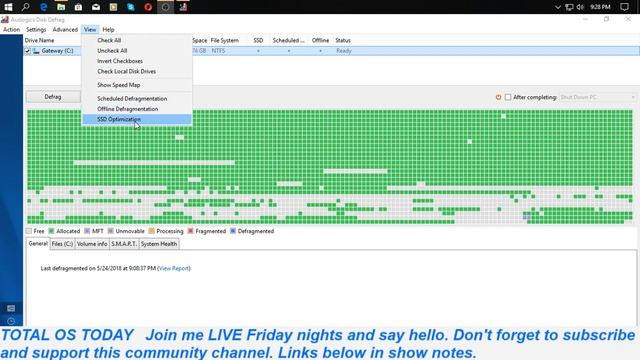The height and width of the screenshot is (360, 640).
Task: Click the Free legend color swatch
Action: (29, 231)
